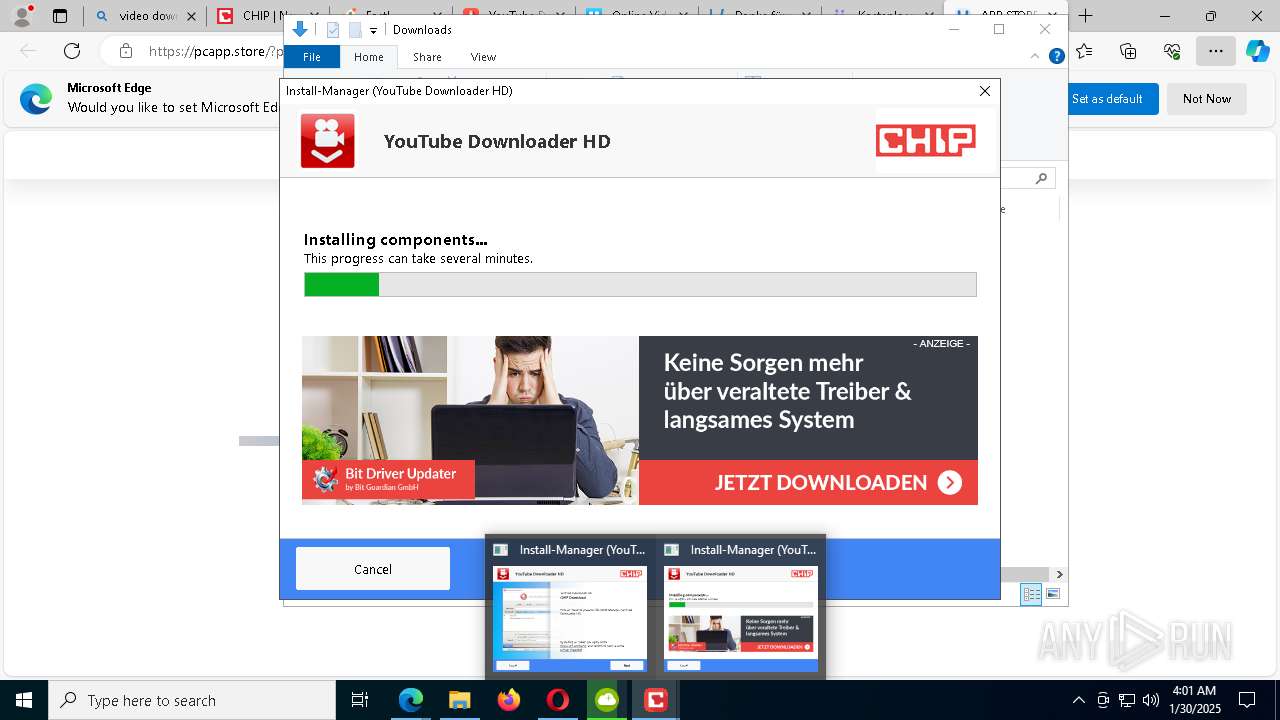
Task: Open a new Edge tab with plus button
Action: (1085, 15)
